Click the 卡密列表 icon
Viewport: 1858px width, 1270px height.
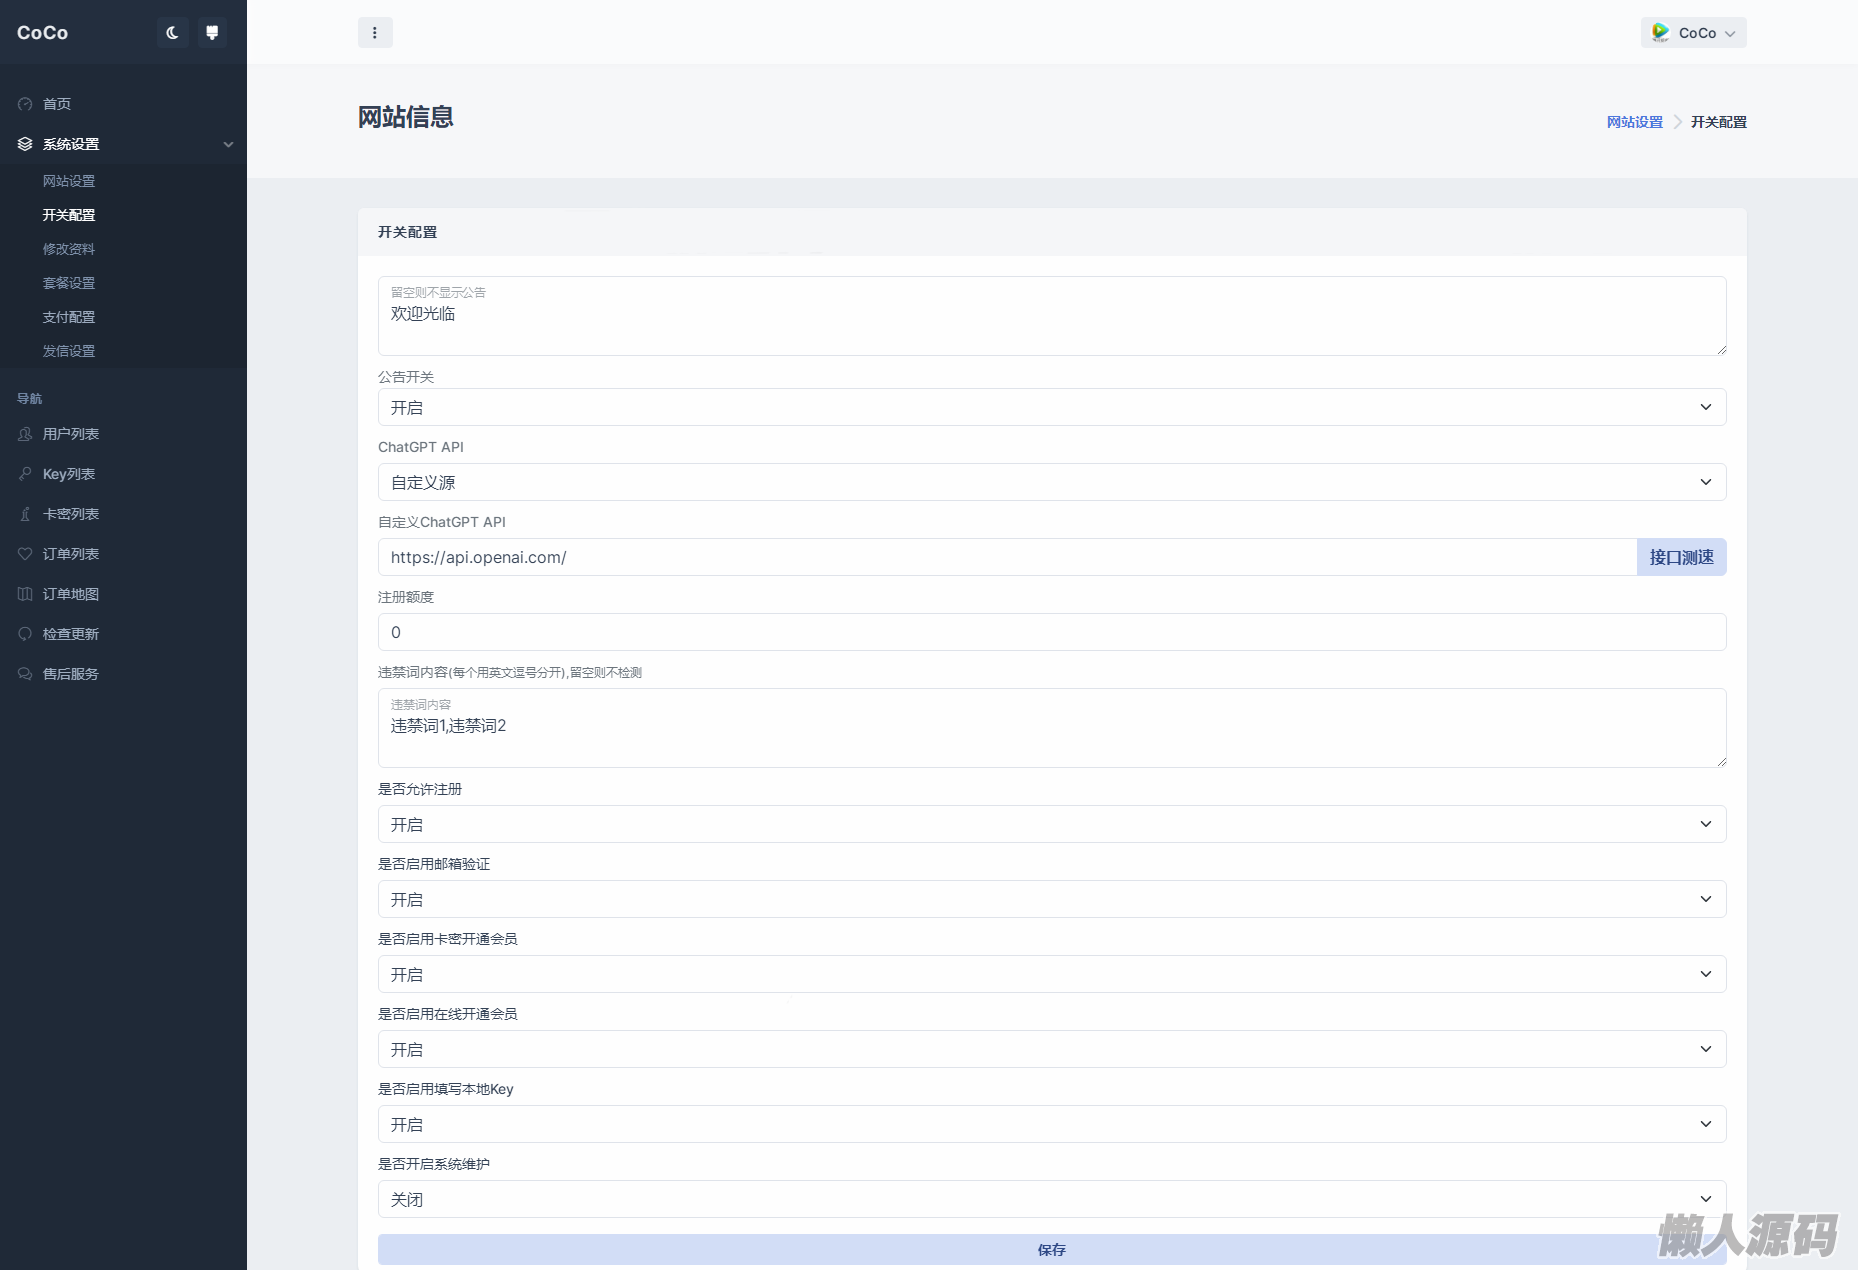coord(25,514)
